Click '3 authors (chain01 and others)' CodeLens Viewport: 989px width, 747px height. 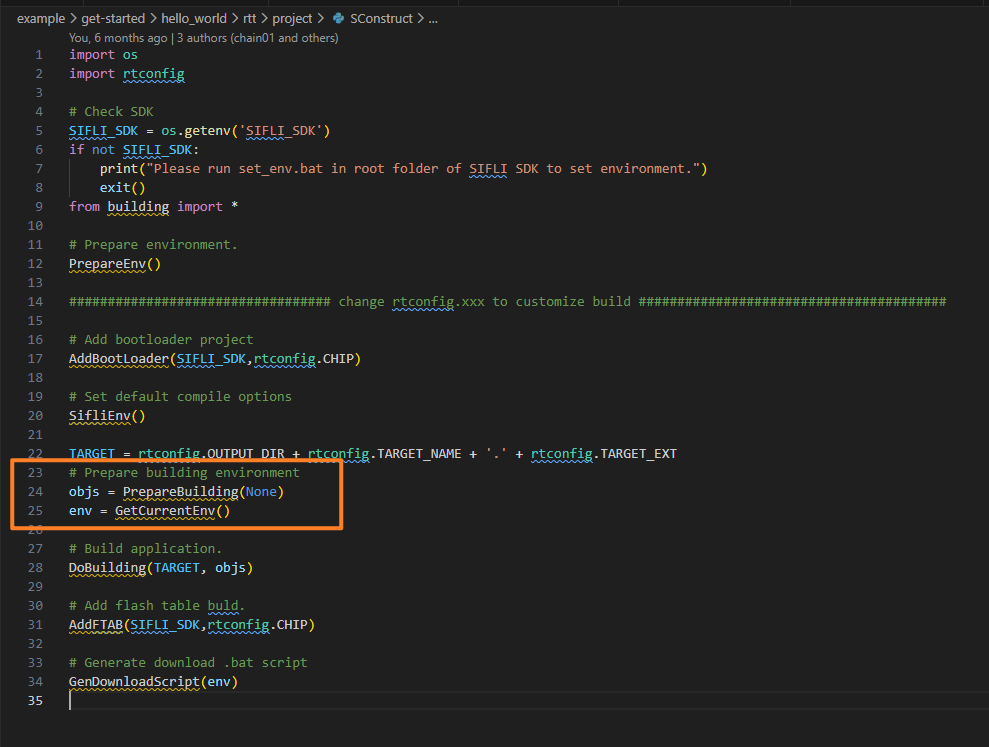(257, 38)
